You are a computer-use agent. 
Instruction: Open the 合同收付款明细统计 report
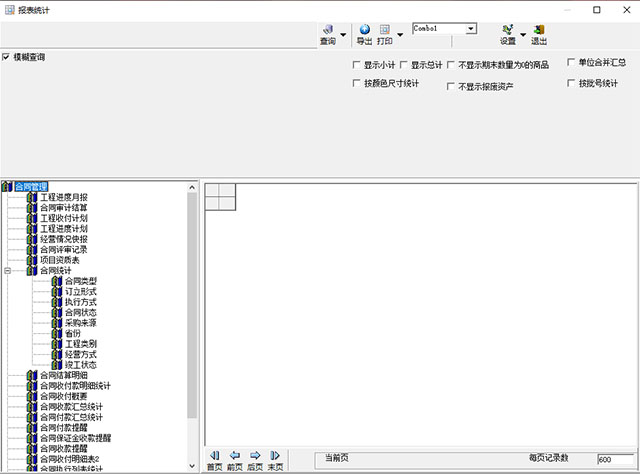pos(76,386)
